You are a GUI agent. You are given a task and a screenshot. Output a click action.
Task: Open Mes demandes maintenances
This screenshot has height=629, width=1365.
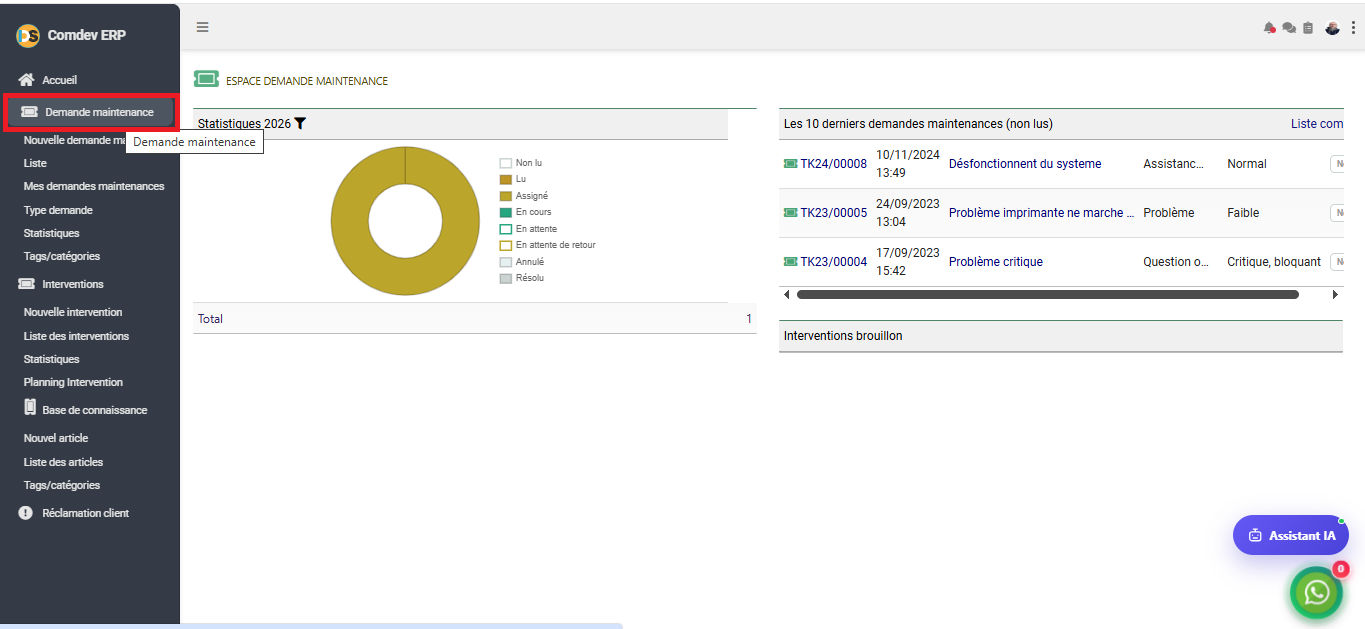[x=94, y=186]
